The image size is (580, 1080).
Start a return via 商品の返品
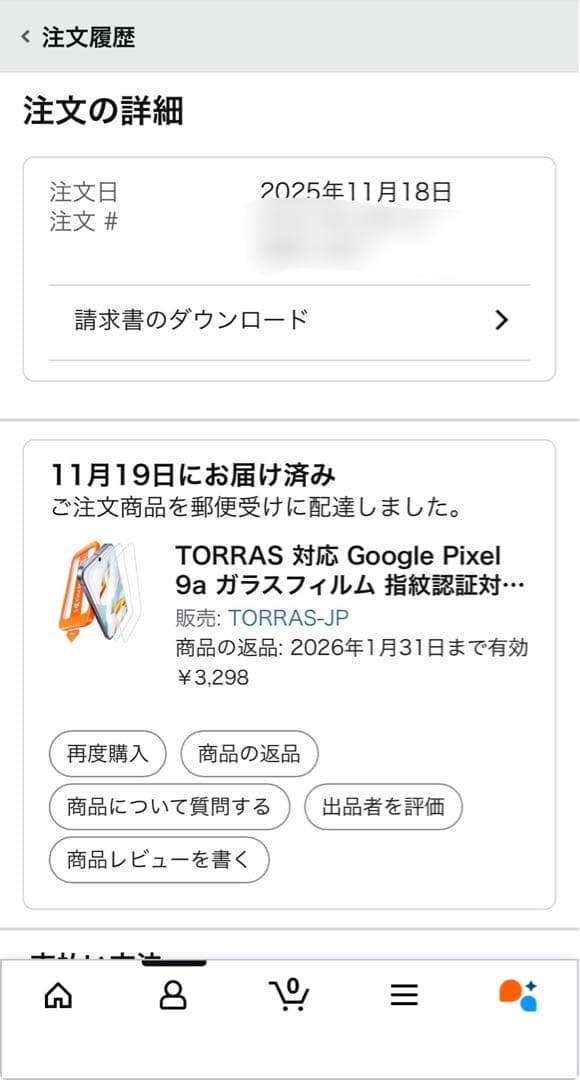[249, 754]
